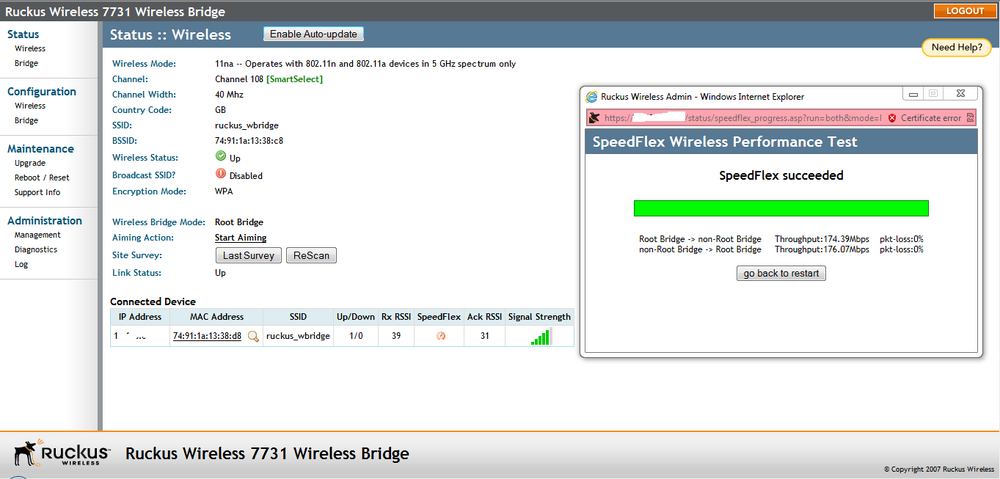Click Enable Auto-update button
This screenshot has width=1000, height=479.
coord(314,34)
